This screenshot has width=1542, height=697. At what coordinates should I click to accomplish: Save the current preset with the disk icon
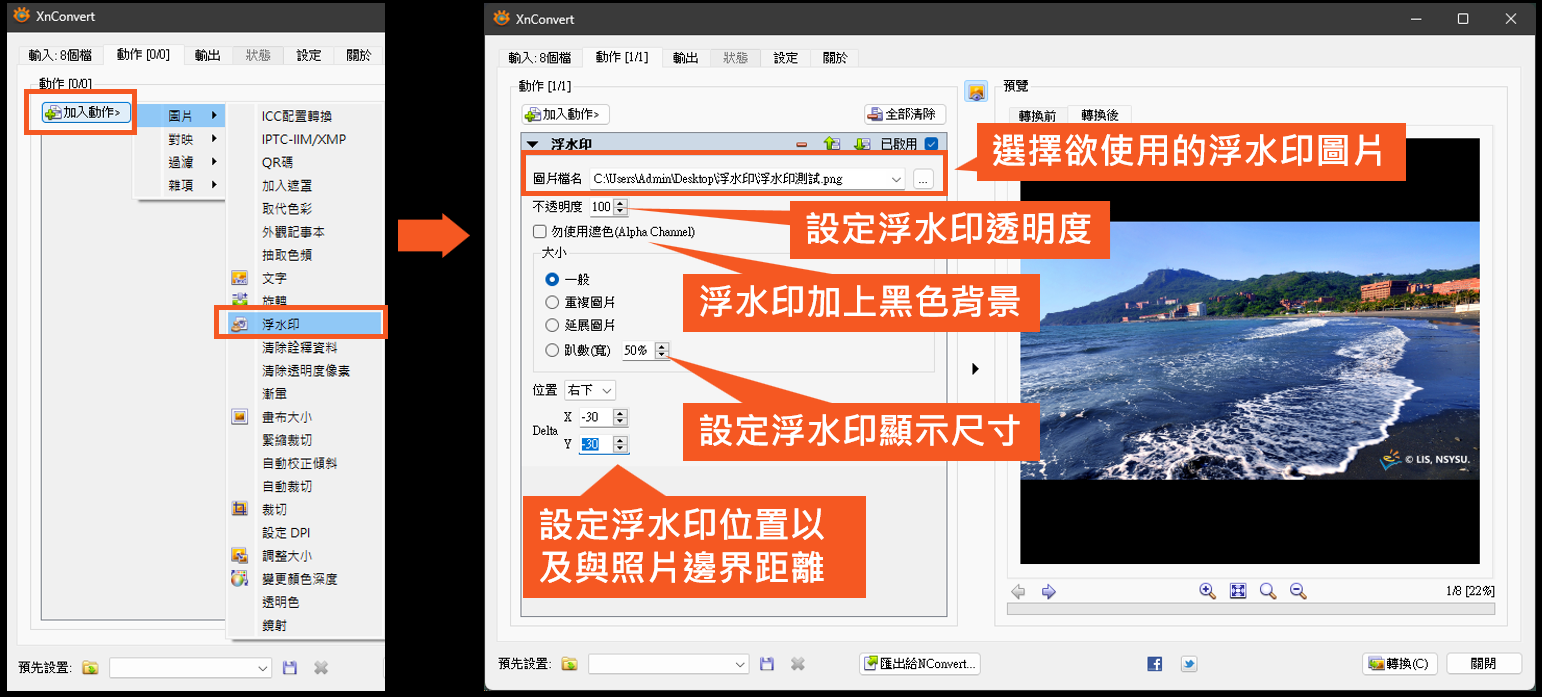(766, 663)
